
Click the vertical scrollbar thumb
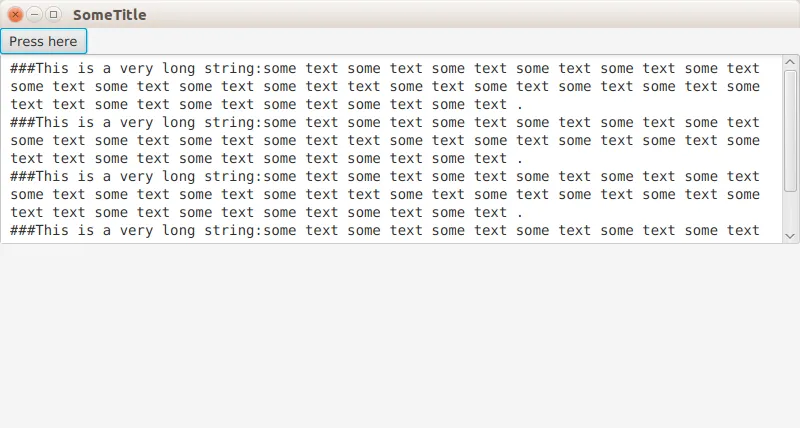[791, 130]
